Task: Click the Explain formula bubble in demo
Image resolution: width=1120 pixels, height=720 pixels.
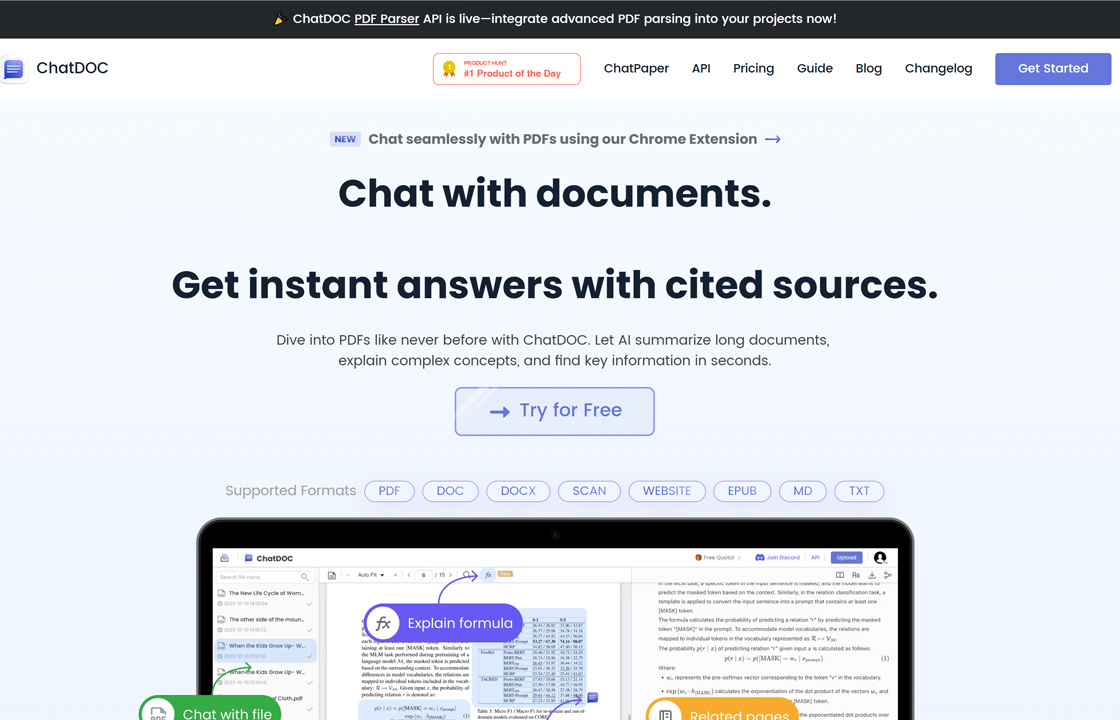Action: (x=444, y=623)
